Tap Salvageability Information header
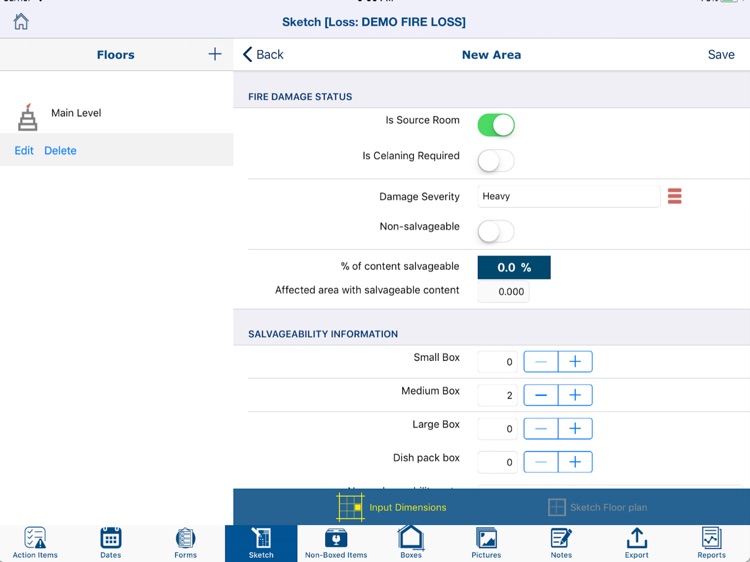Screen dimensions: 750x562 click(323, 334)
